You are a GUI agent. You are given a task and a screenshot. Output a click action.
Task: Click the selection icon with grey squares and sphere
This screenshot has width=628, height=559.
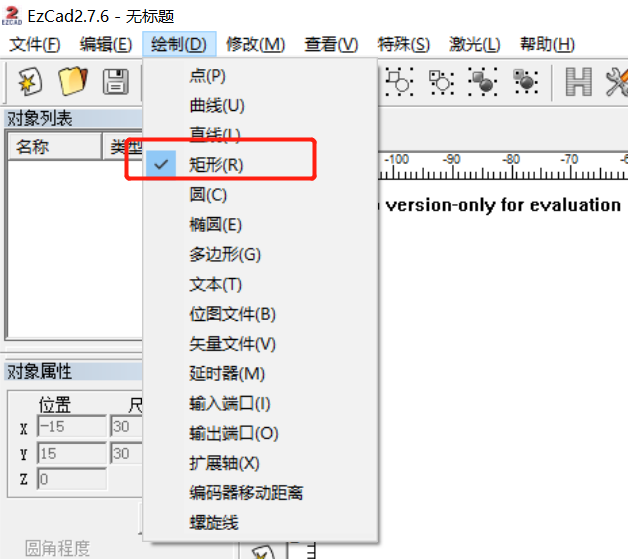point(526,82)
